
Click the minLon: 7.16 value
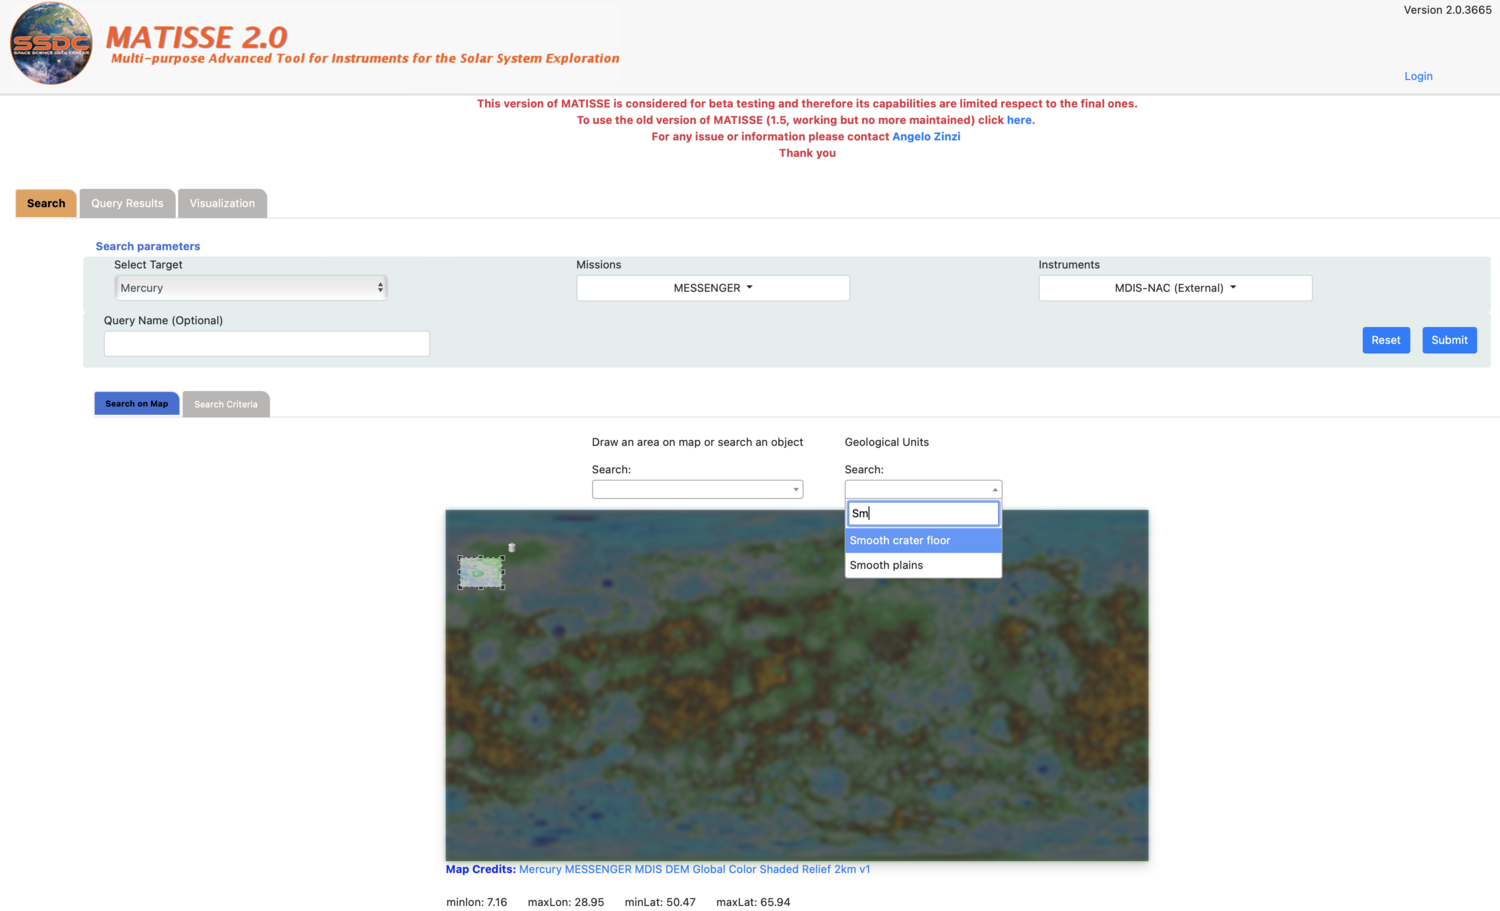[x=477, y=902]
